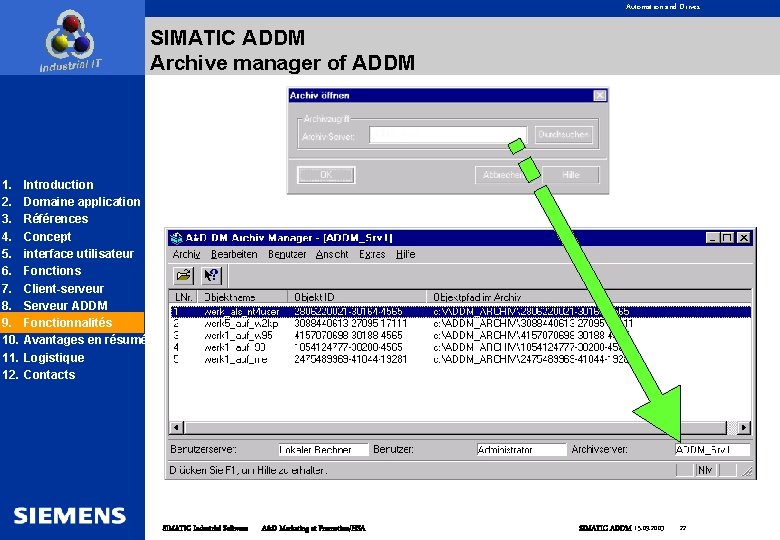This screenshot has width=780, height=540.
Task: Click the Siemens logo
Action: 70,516
